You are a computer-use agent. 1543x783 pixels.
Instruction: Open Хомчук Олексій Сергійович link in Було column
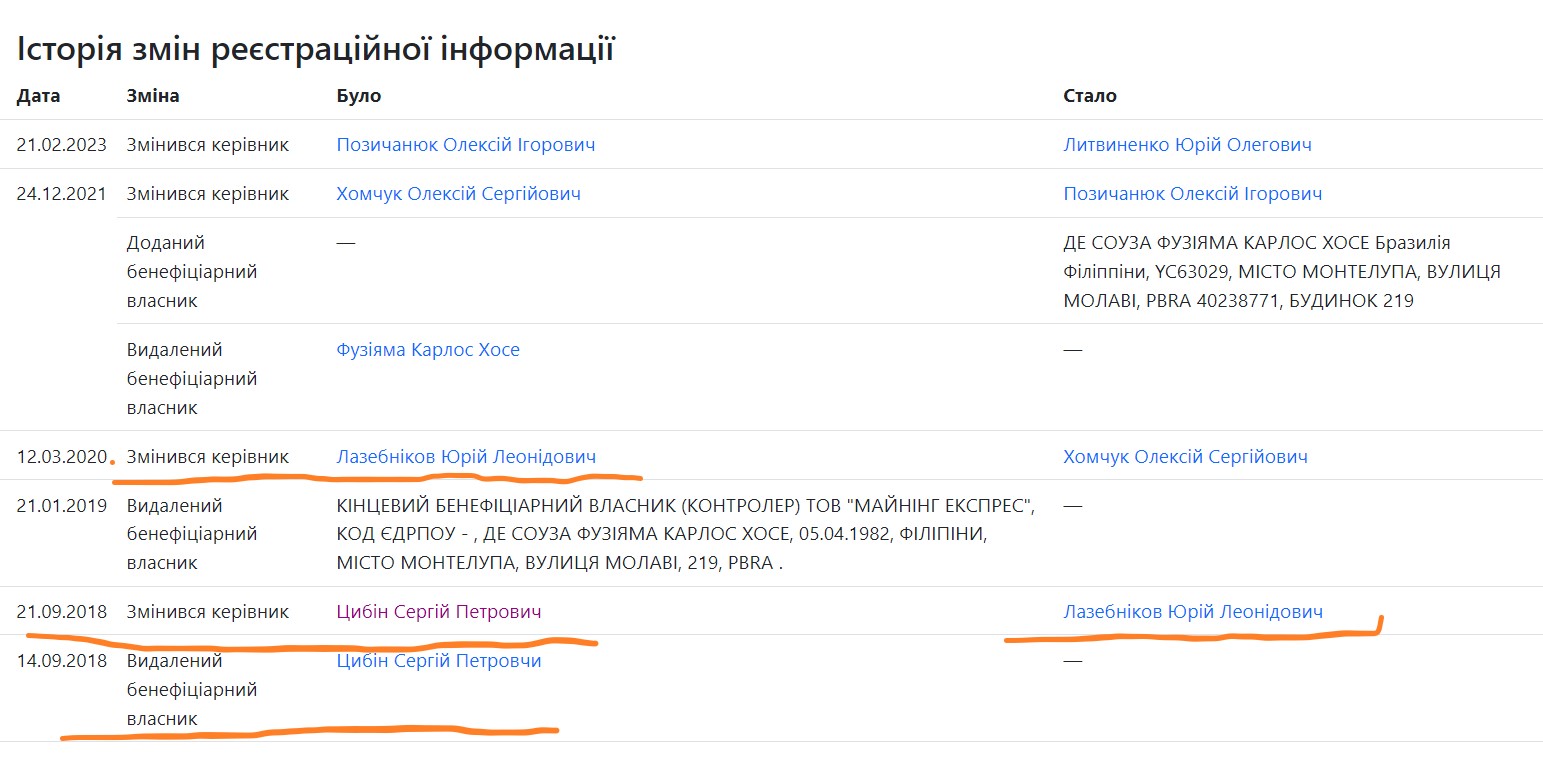coord(458,194)
